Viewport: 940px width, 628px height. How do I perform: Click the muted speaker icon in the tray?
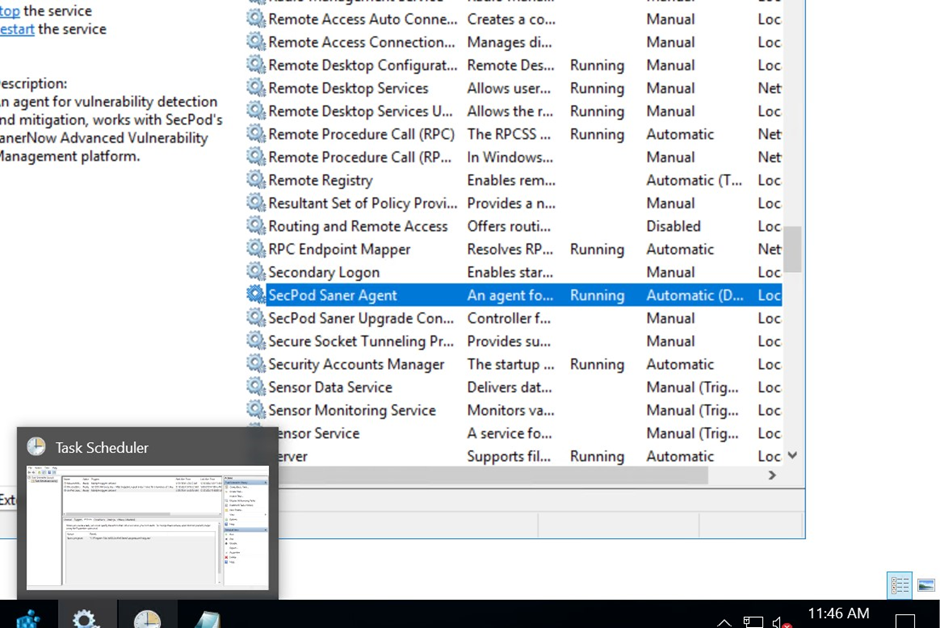tap(782, 623)
